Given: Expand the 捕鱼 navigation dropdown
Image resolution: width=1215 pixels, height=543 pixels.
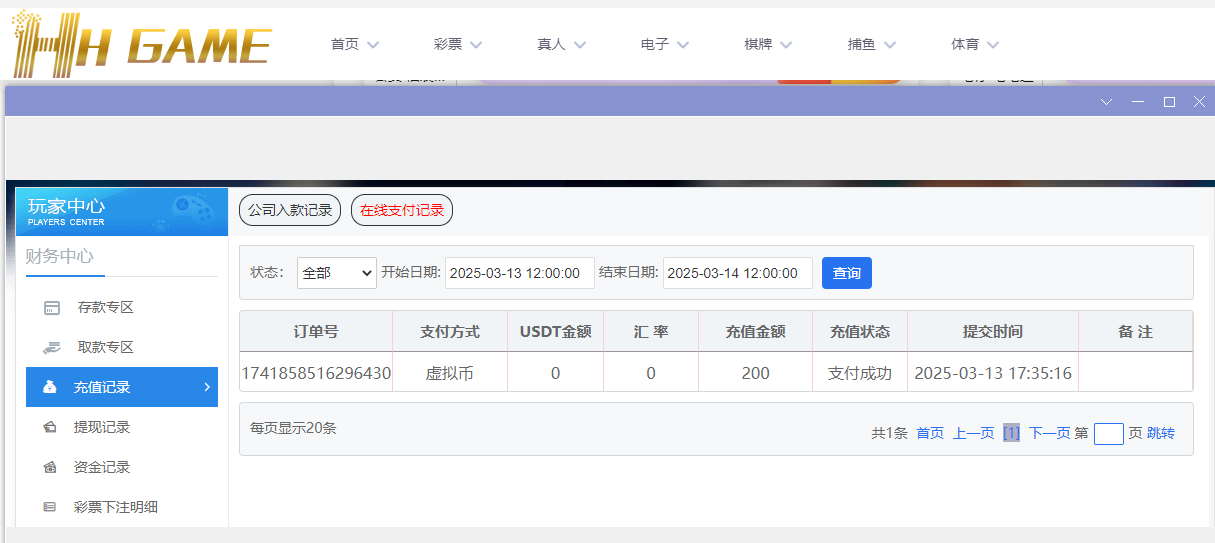Looking at the screenshot, I should coord(890,45).
